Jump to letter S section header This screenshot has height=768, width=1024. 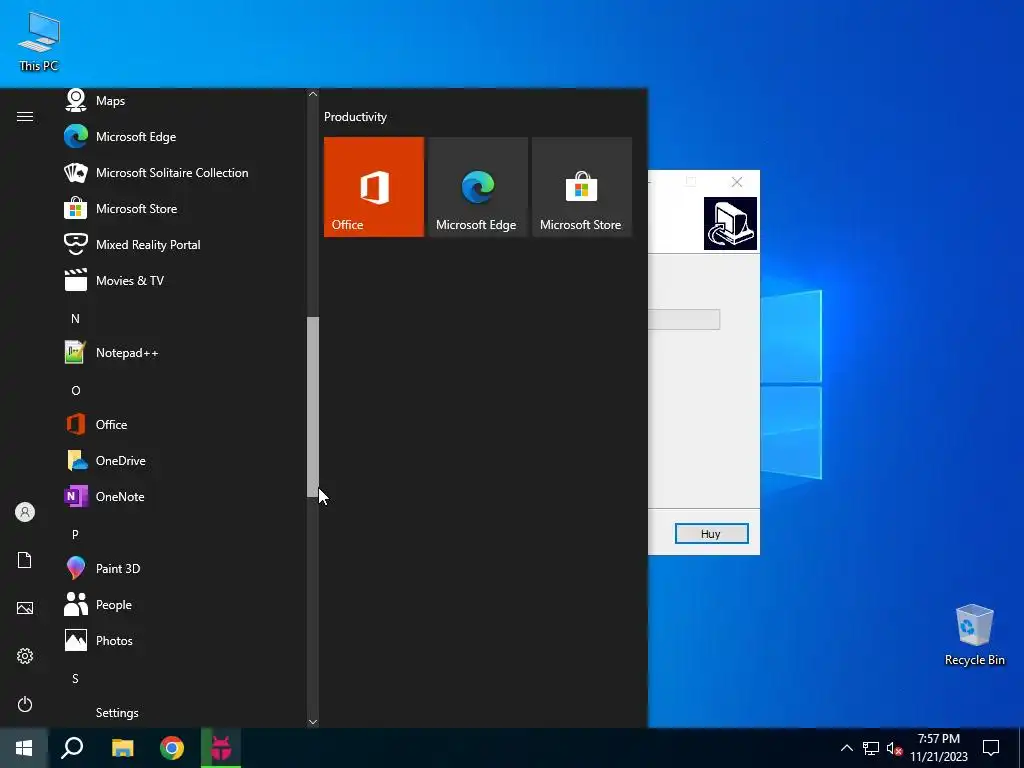point(75,679)
